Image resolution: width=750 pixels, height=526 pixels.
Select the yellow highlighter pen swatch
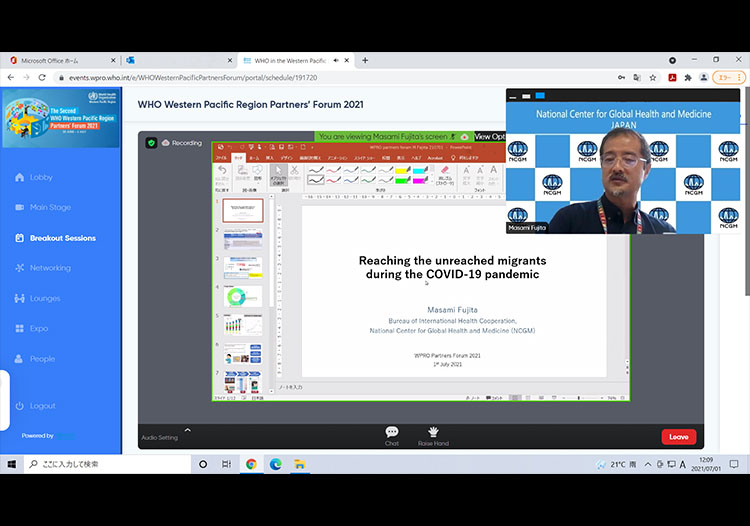point(401,171)
